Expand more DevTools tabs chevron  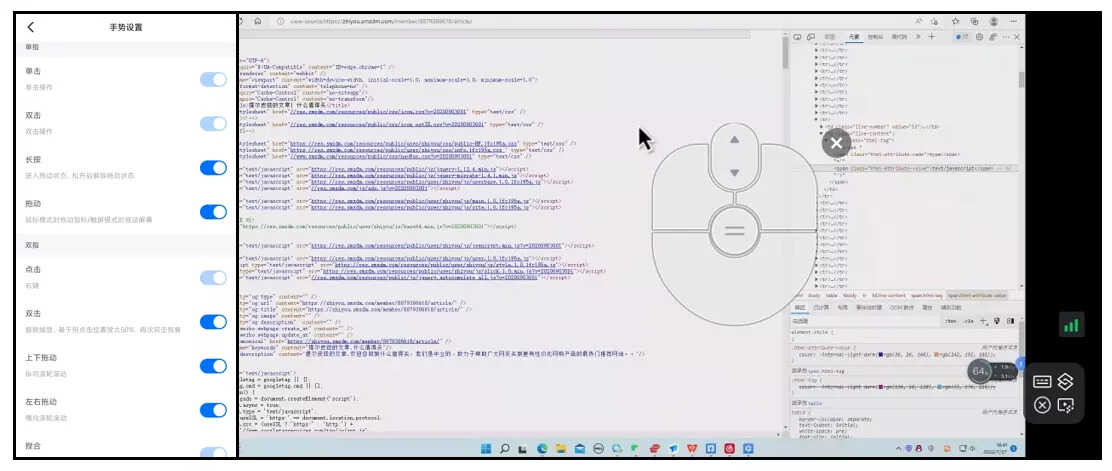coord(918,36)
